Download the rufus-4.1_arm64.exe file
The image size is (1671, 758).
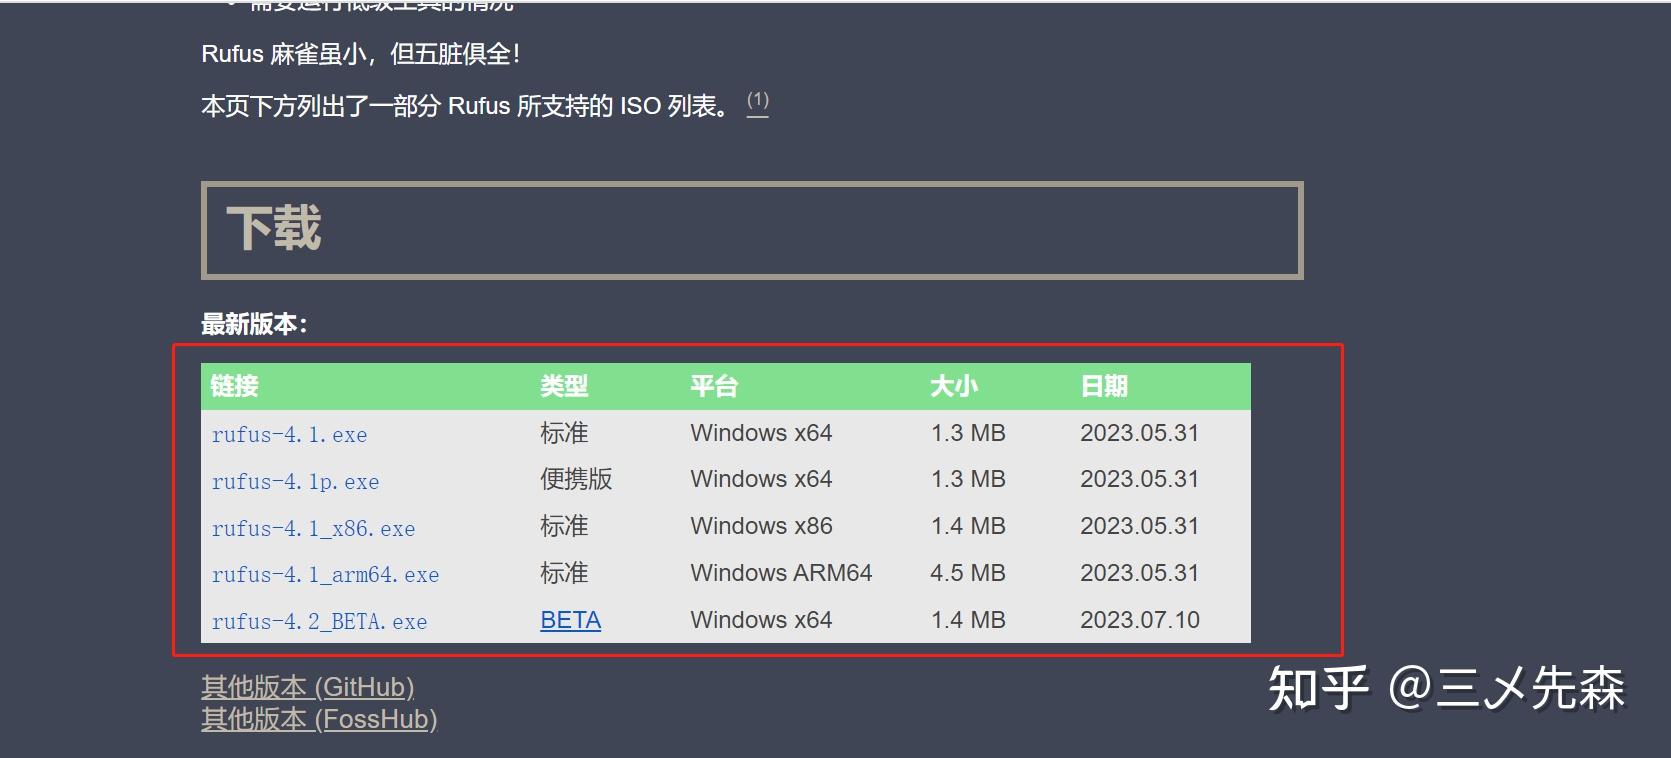pos(325,574)
